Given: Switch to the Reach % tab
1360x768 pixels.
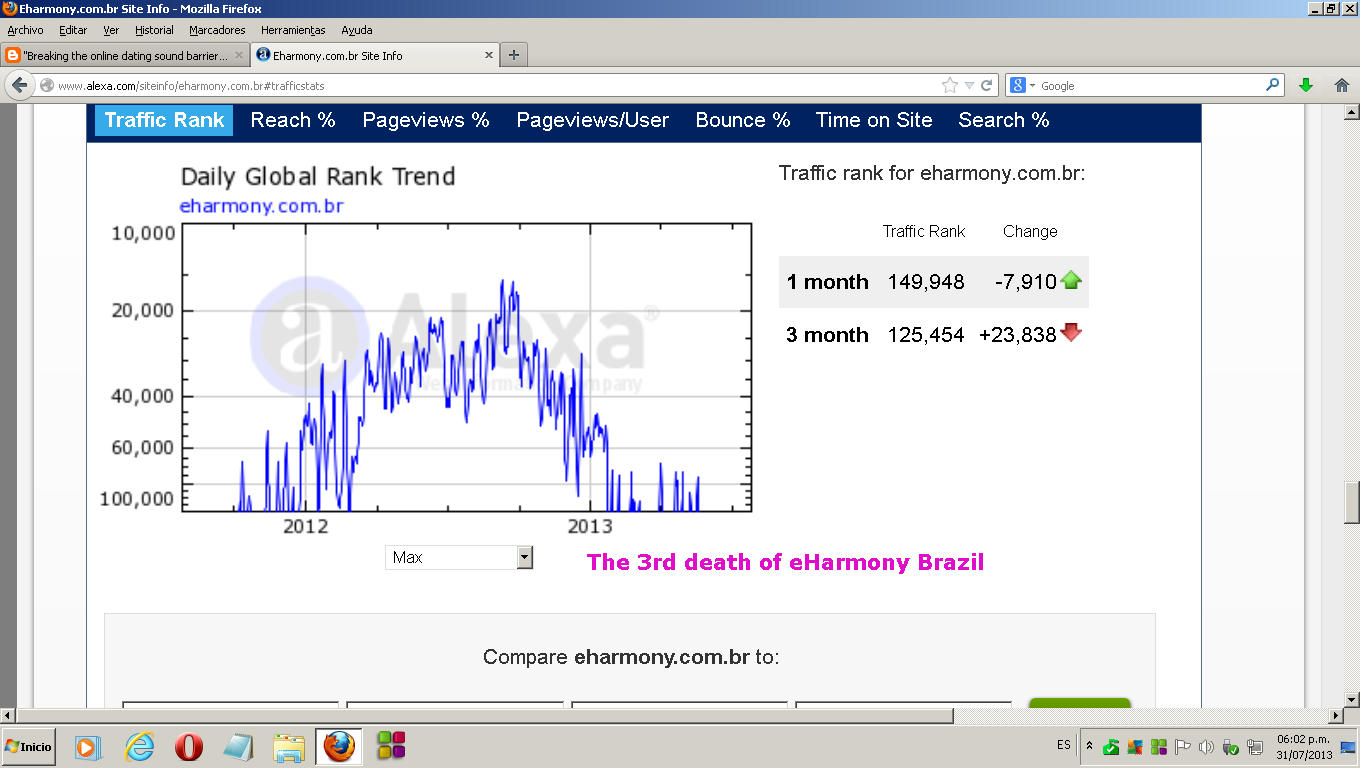Looking at the screenshot, I should [x=293, y=120].
